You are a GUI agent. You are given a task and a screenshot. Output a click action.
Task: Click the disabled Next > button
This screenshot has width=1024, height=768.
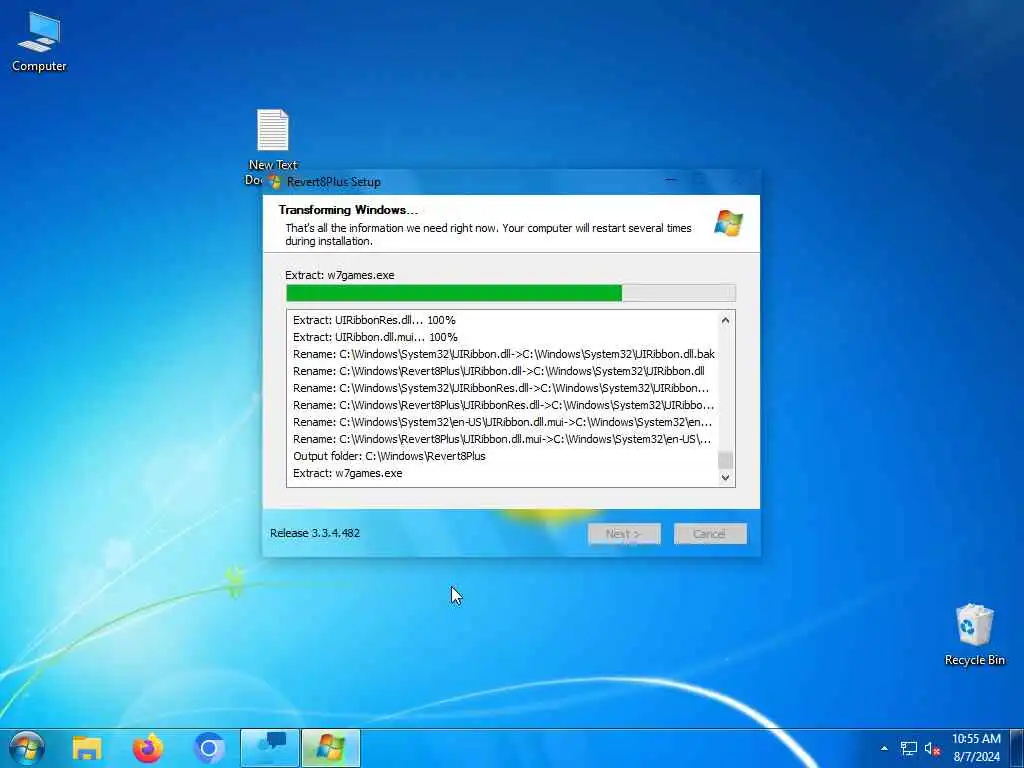click(624, 534)
